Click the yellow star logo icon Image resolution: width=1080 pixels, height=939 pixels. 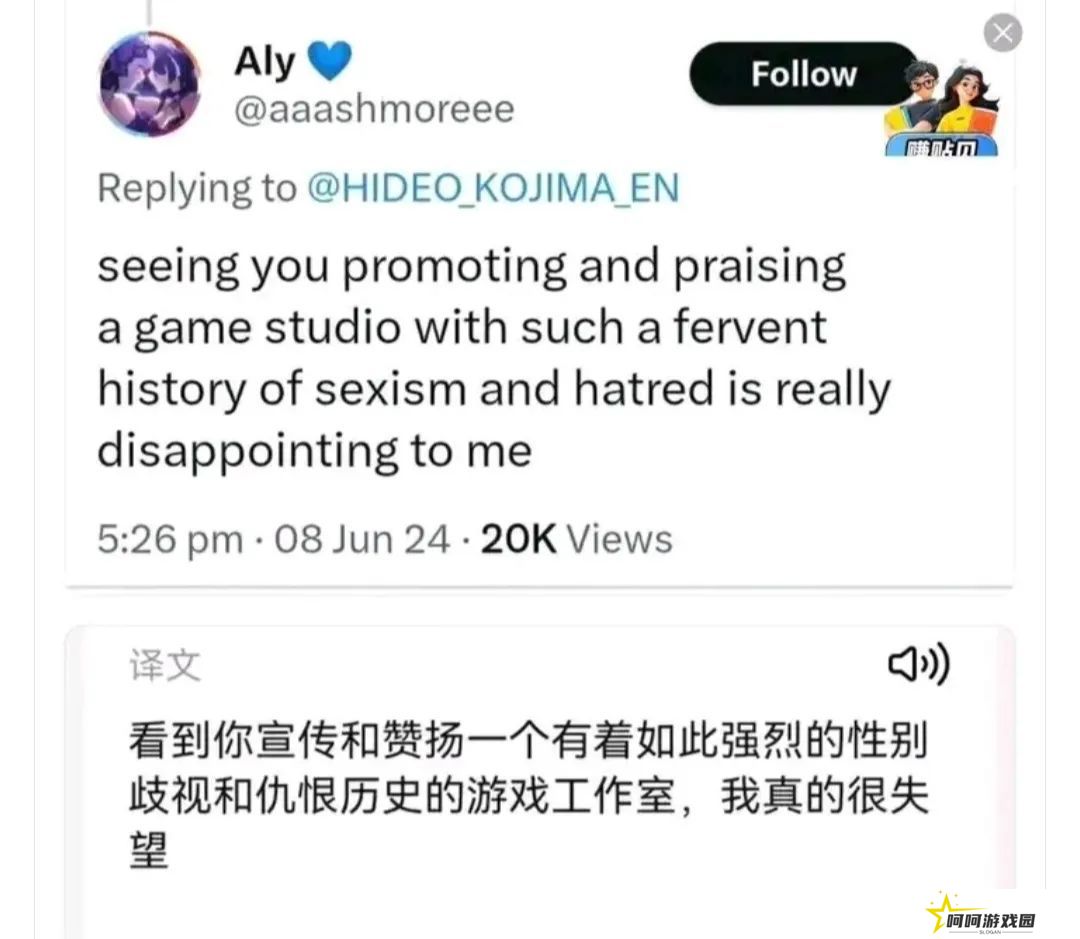click(940, 913)
